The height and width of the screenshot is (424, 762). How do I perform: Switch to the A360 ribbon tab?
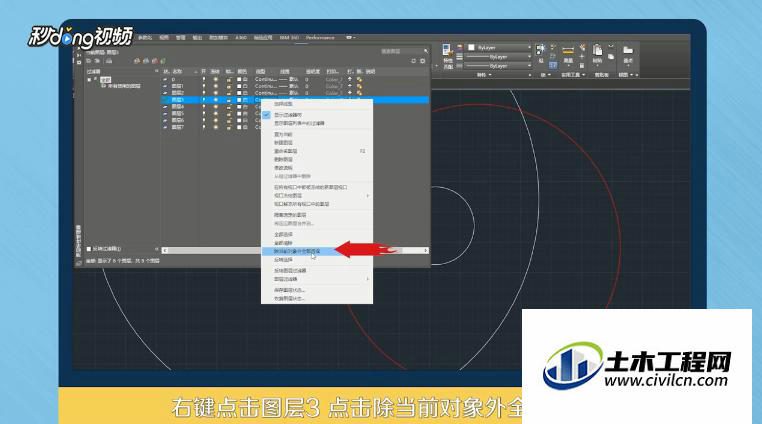(241, 37)
